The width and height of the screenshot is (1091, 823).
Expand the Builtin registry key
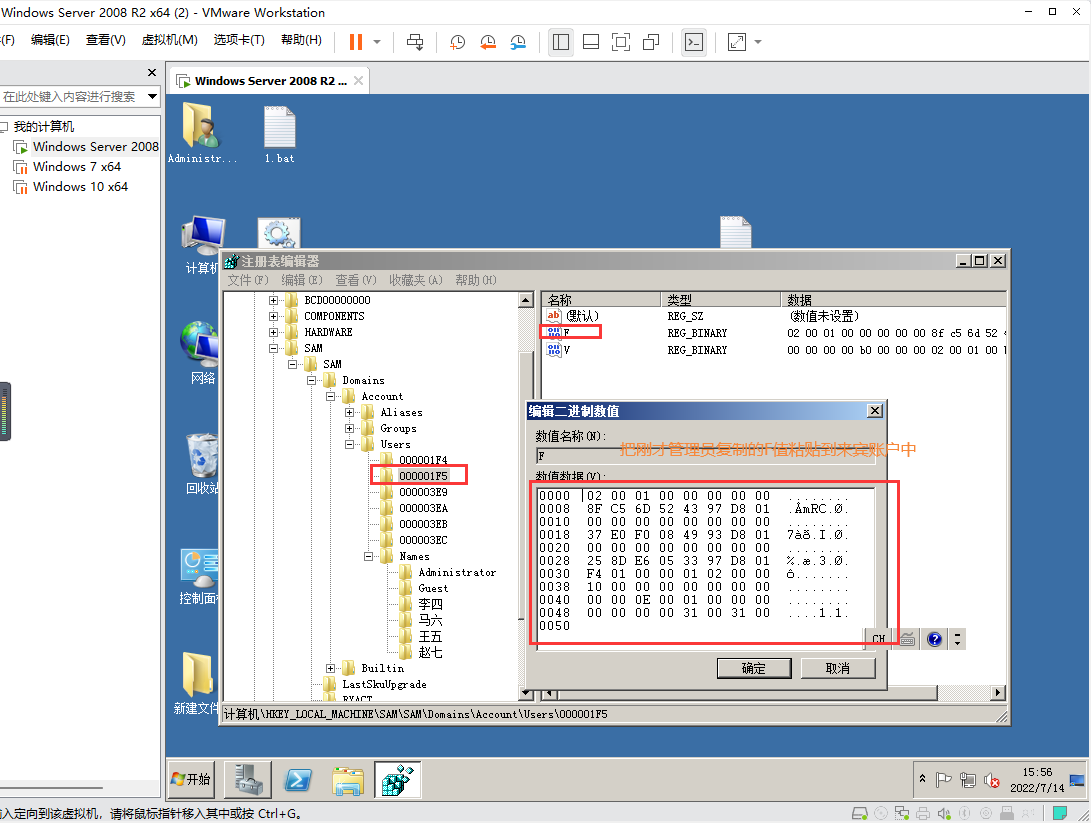[331, 669]
